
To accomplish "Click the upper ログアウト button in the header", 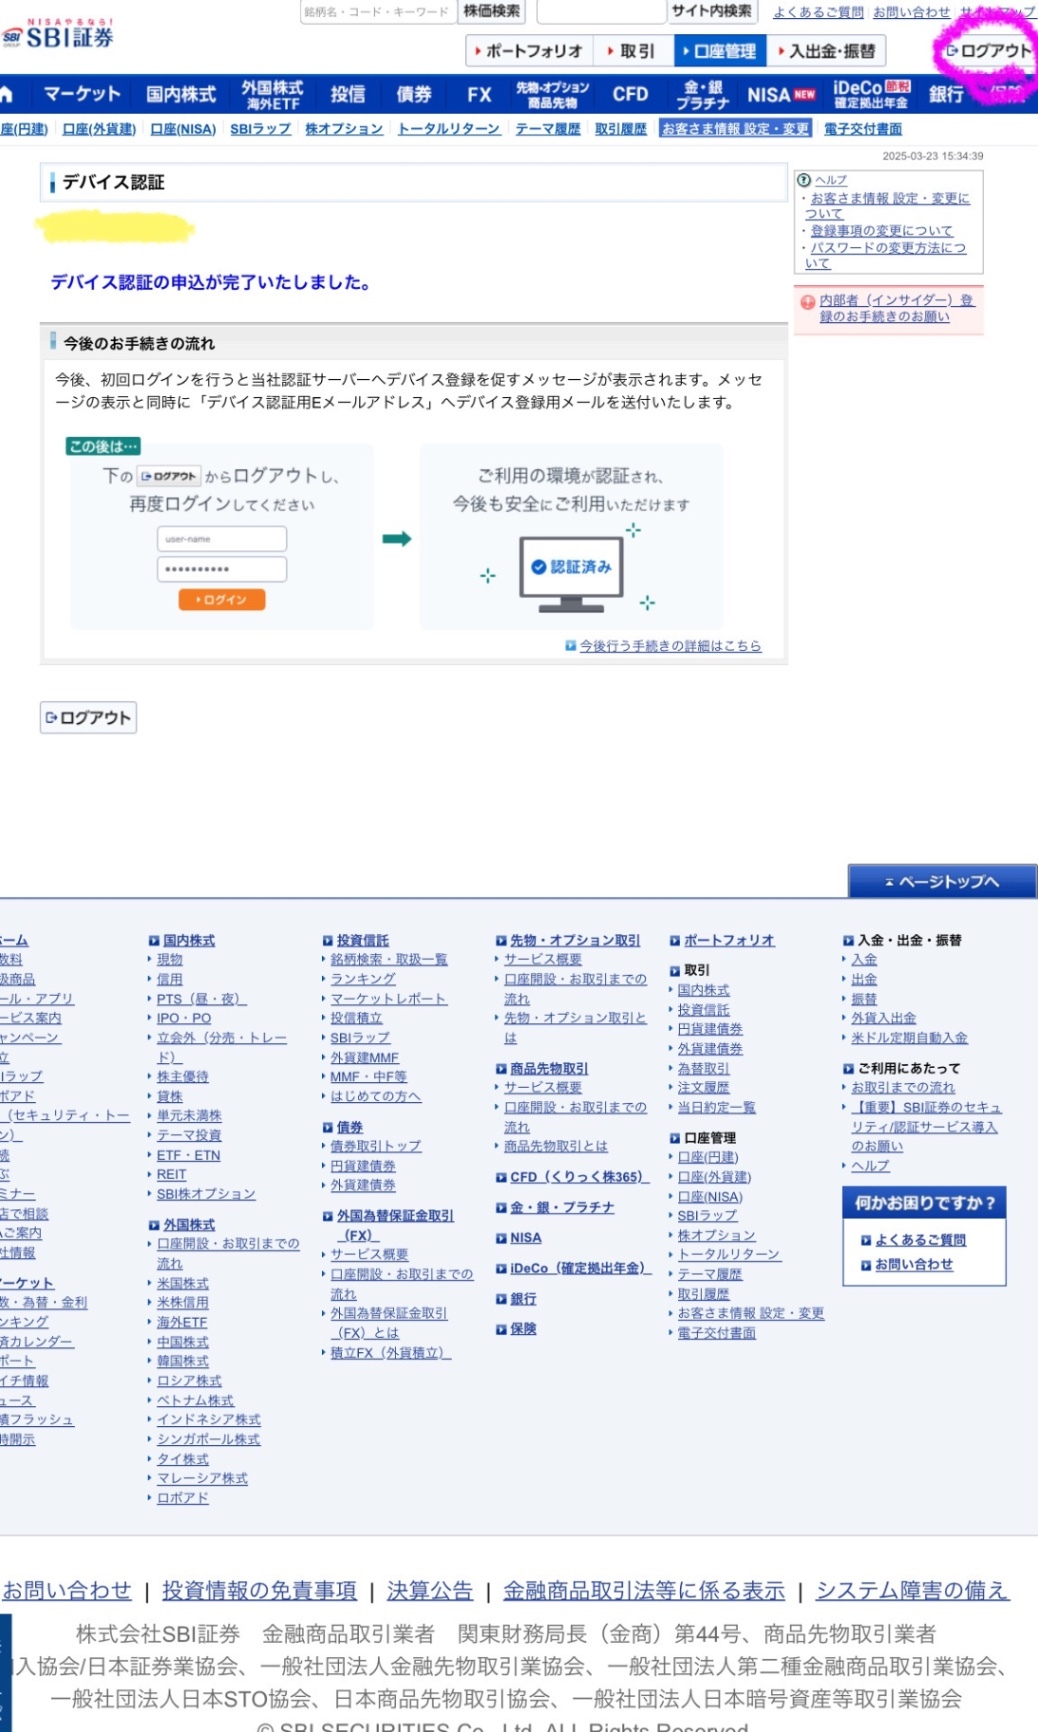I will (988, 51).
